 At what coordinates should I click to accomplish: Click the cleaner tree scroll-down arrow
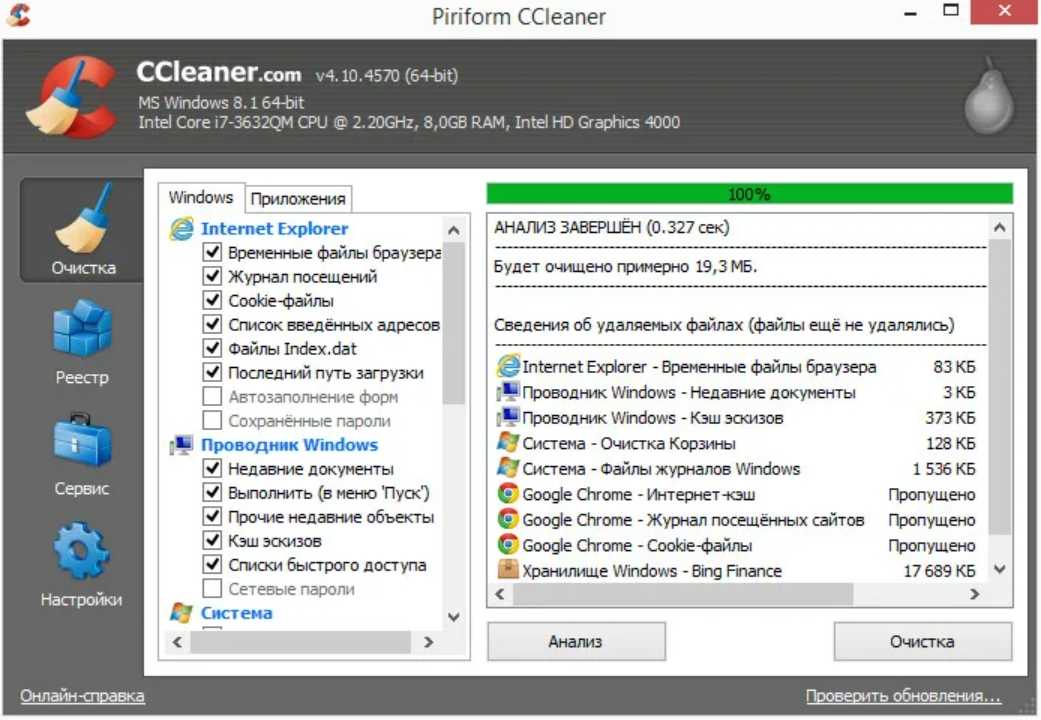pos(454,616)
